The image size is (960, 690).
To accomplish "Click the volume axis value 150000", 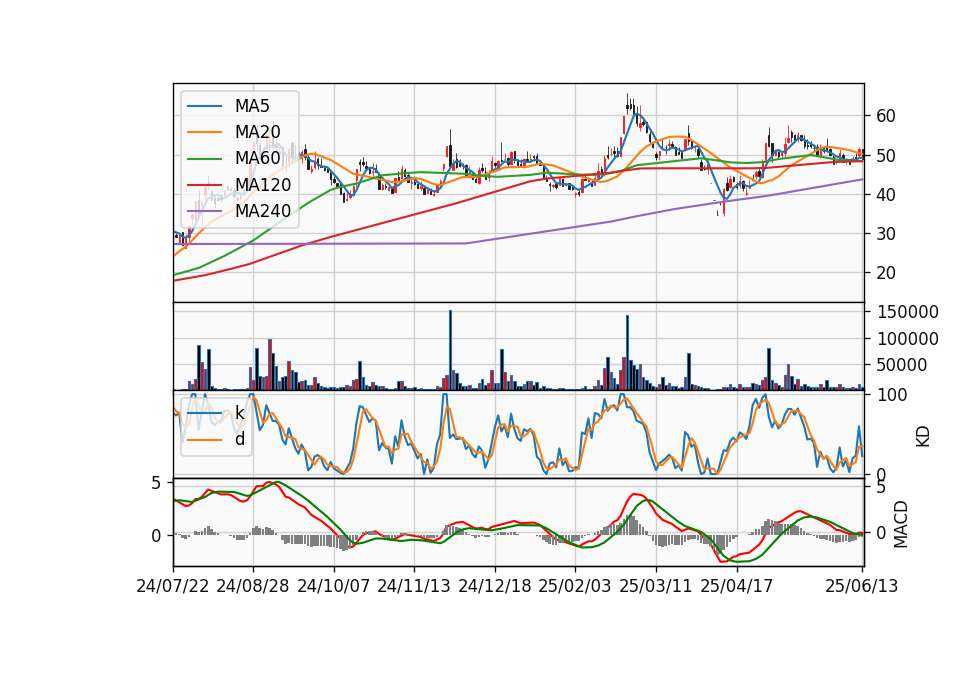I will click(907, 312).
